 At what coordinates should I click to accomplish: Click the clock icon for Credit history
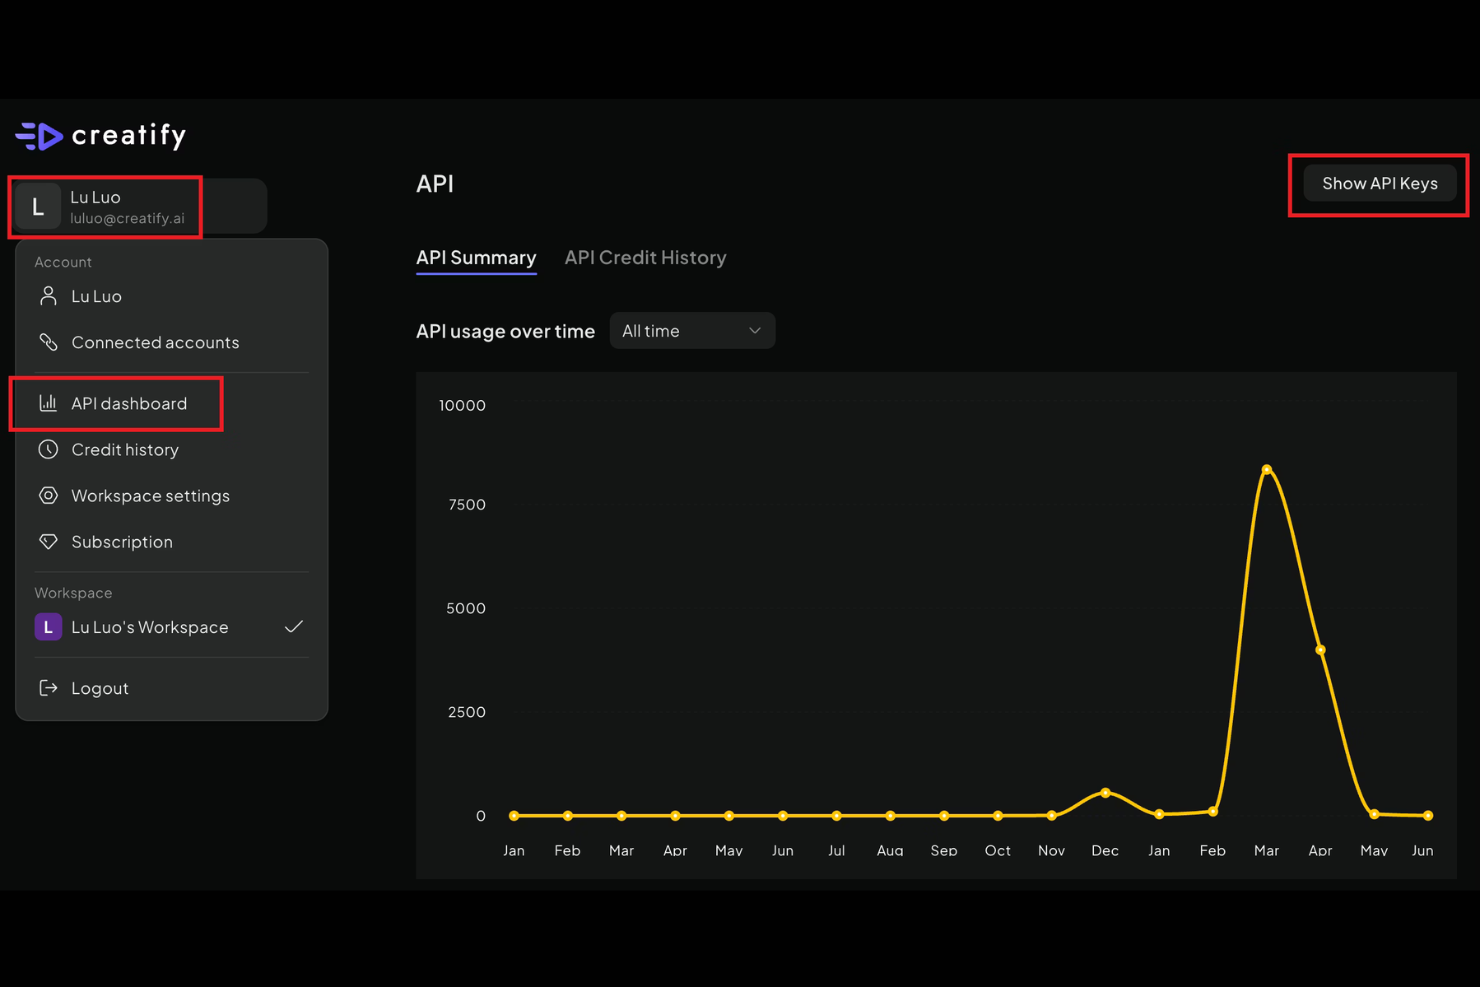pos(48,450)
